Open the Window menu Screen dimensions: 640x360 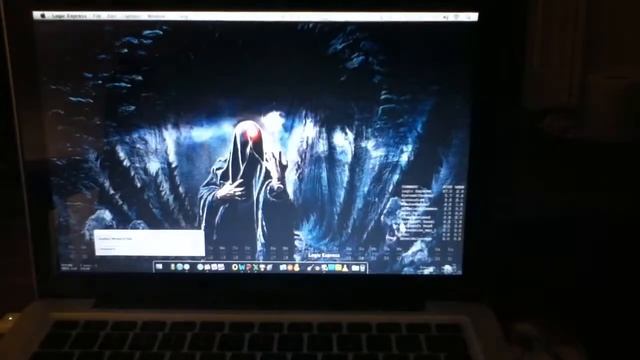click(x=156, y=16)
